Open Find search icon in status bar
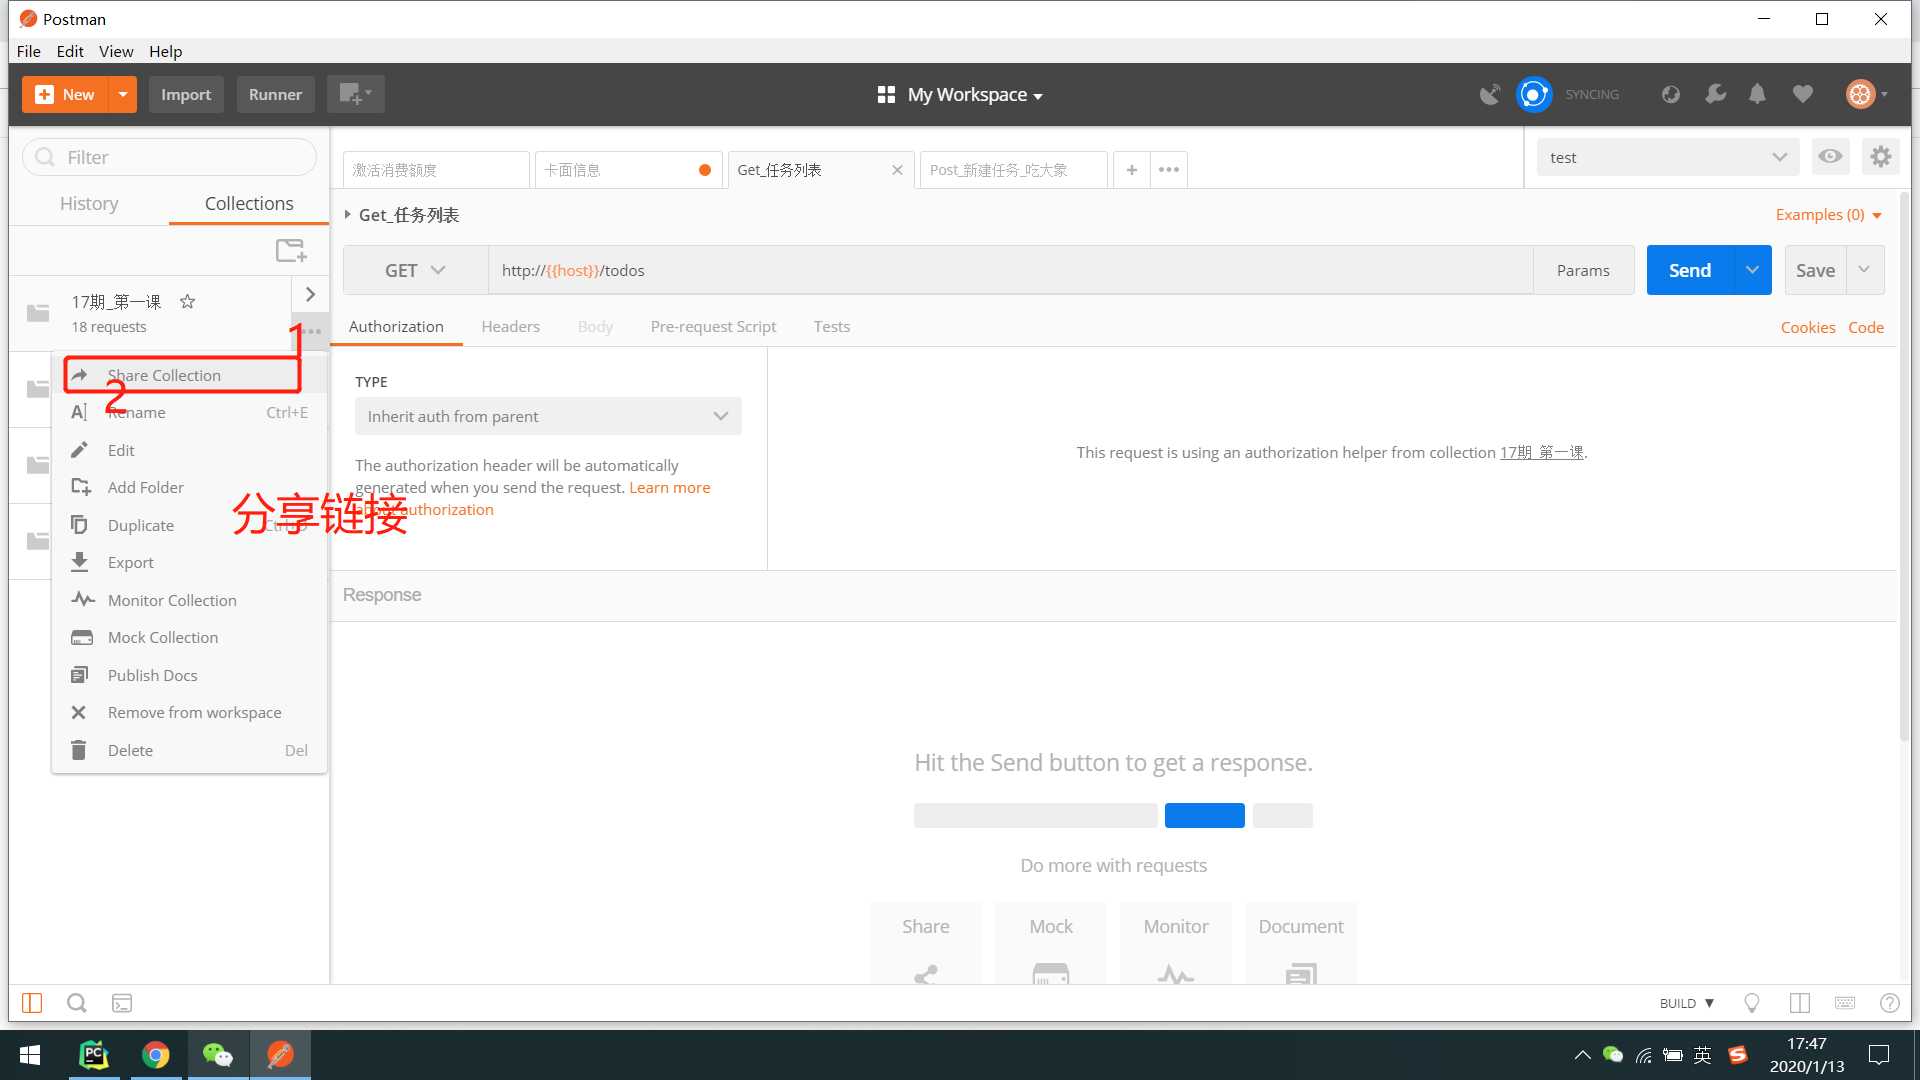Viewport: 1920px width, 1080px height. [77, 1003]
